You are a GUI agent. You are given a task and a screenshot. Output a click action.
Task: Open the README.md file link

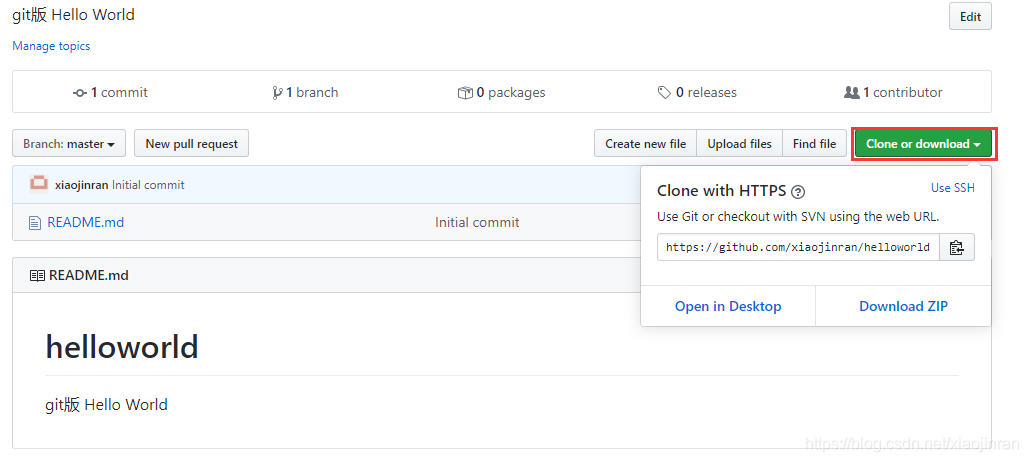[85, 223]
